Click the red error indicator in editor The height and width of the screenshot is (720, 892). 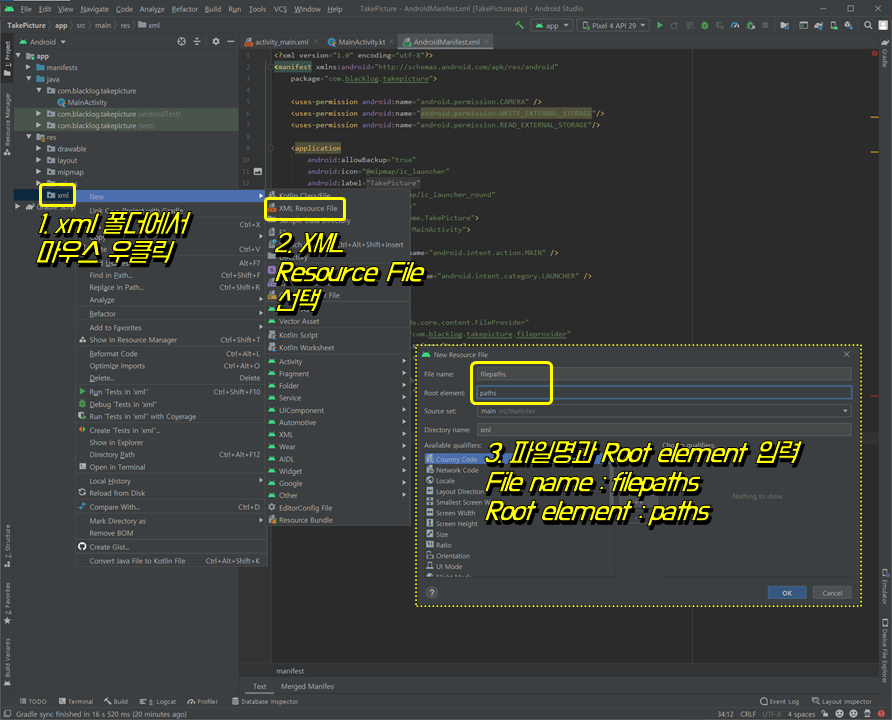click(874, 53)
